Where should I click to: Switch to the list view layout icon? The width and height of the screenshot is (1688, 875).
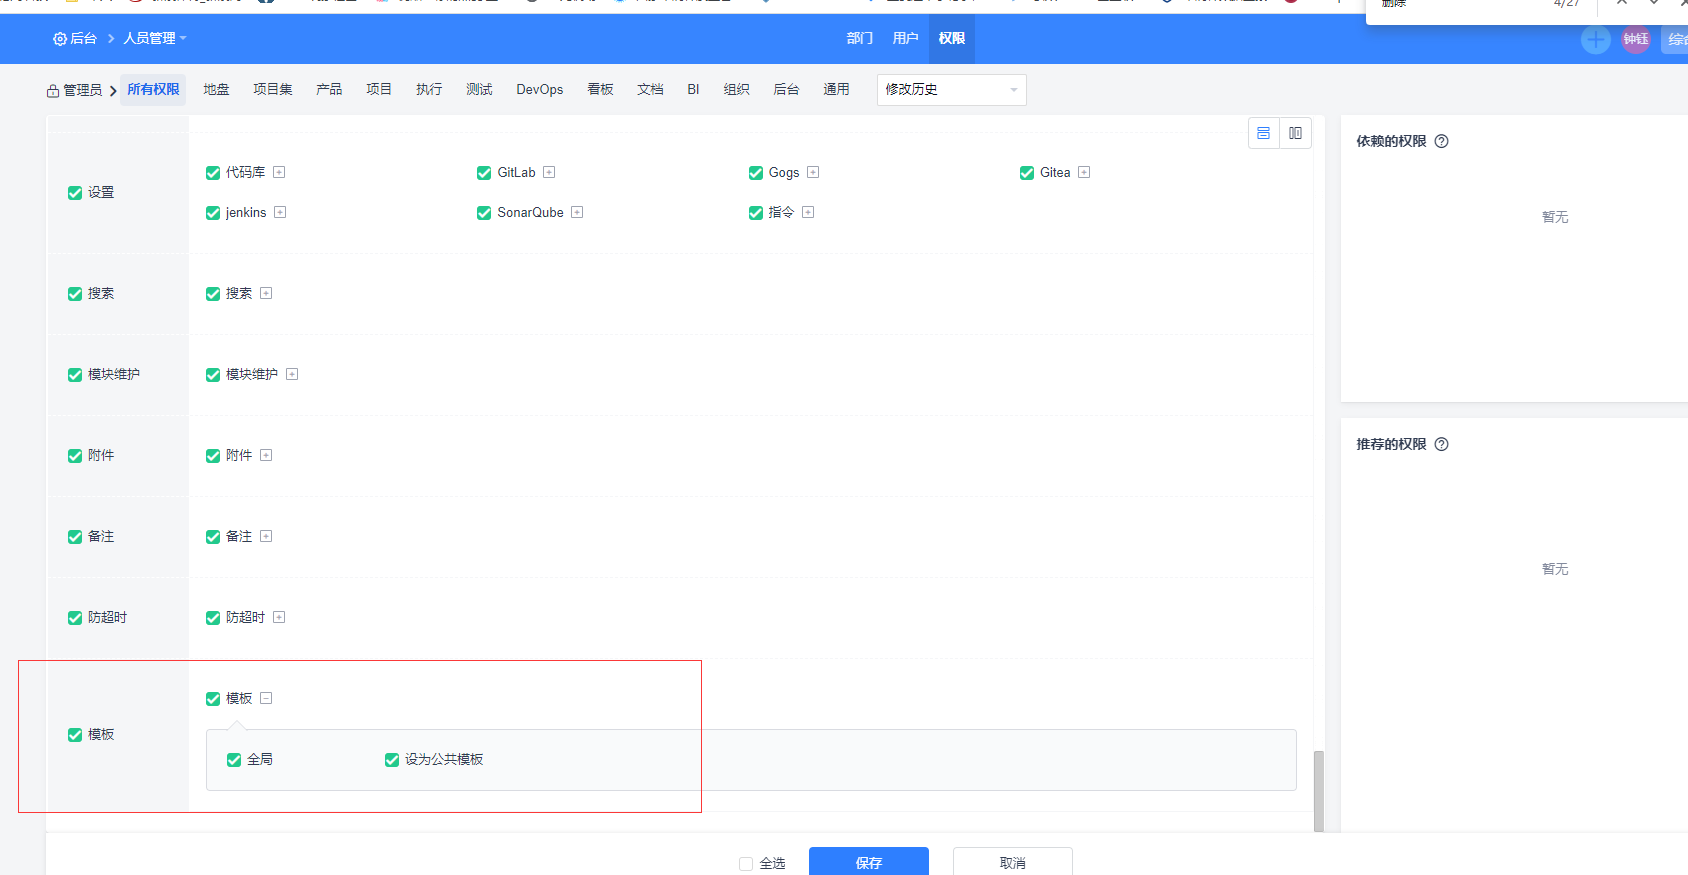pos(1264,133)
